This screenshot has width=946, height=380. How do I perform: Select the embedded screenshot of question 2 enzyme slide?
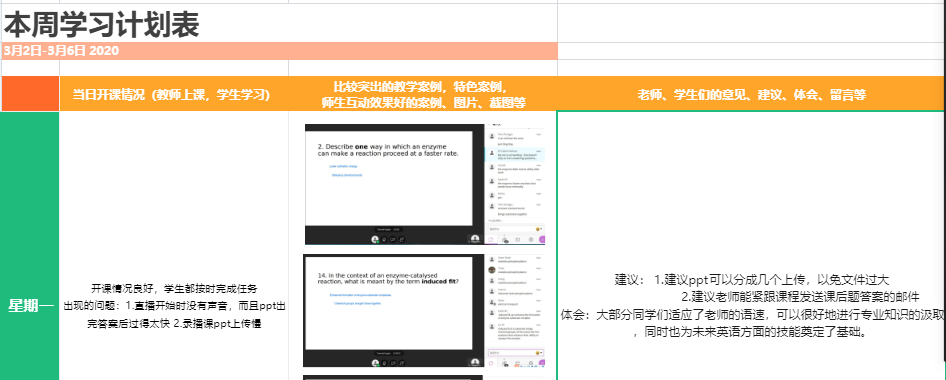pos(425,184)
